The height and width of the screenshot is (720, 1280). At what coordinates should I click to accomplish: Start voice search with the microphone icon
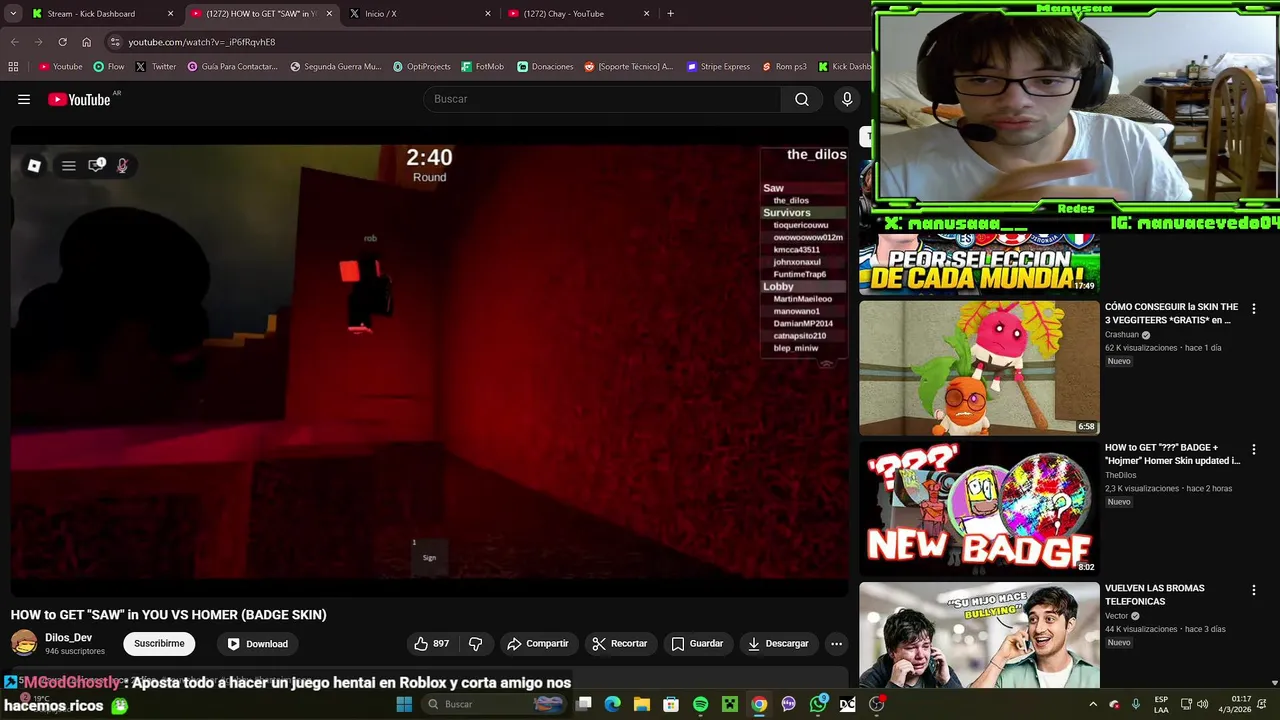click(x=847, y=99)
